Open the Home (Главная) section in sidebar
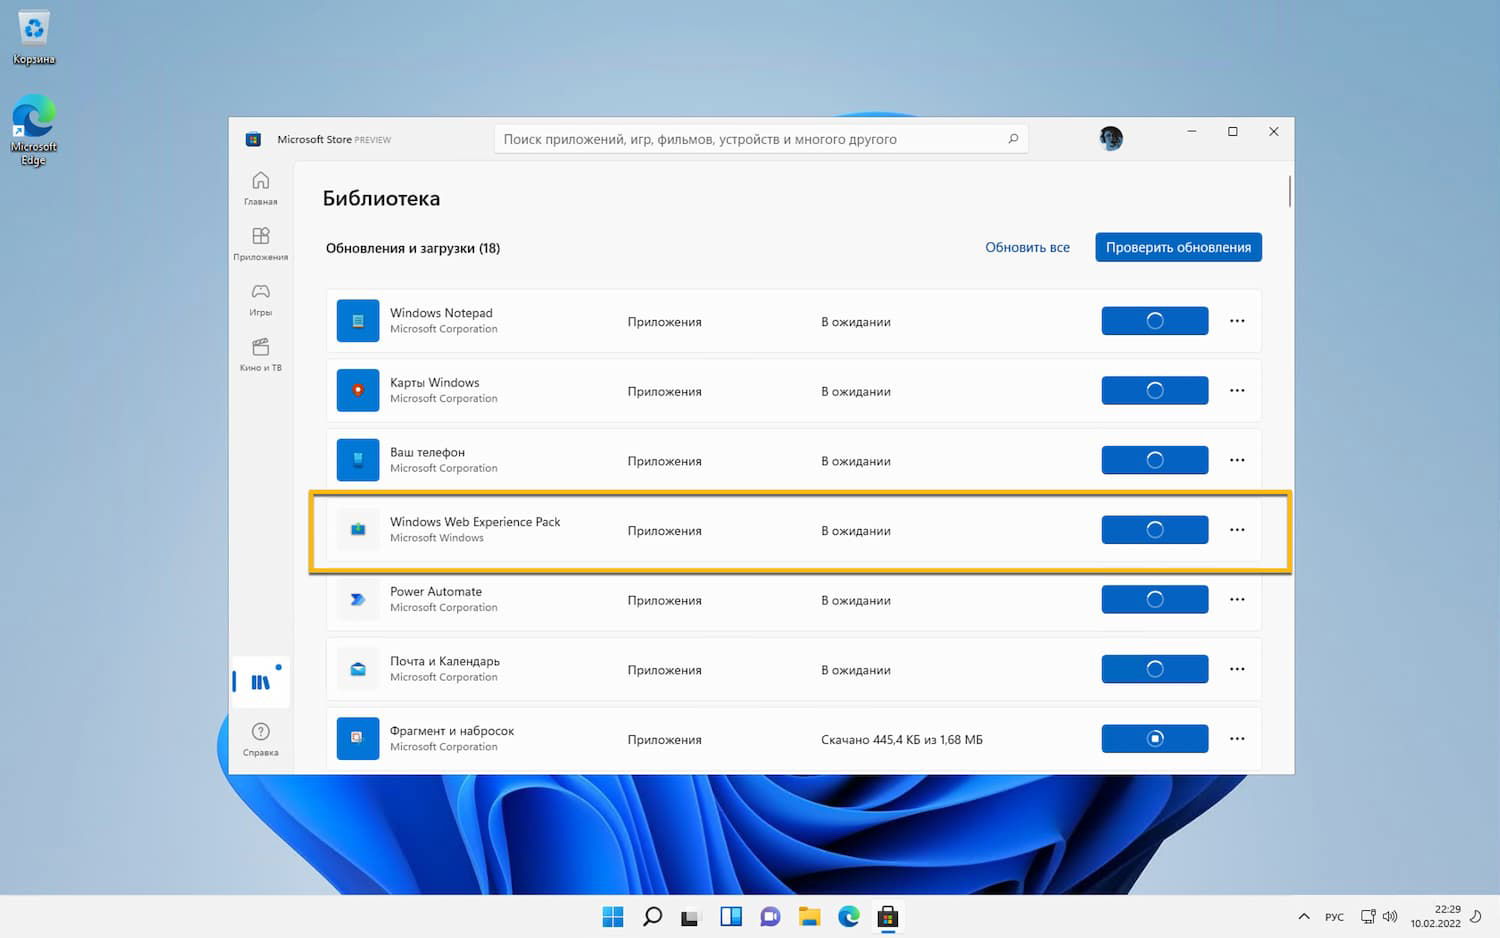Viewport: 1500px width, 938px height. pyautogui.click(x=260, y=187)
